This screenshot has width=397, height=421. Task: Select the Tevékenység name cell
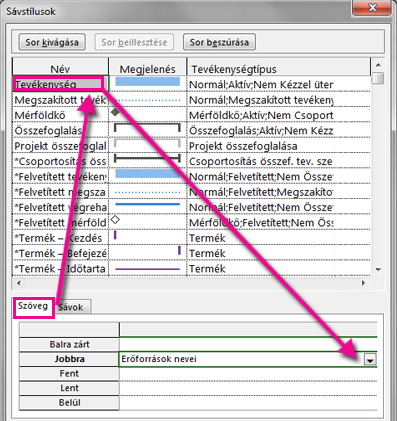[60, 84]
